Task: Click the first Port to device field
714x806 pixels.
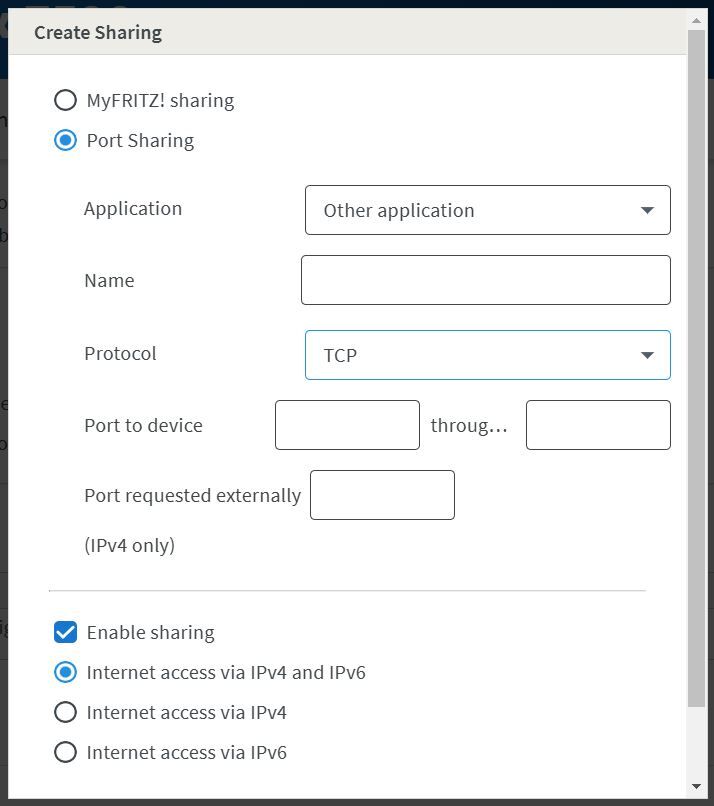Action: tap(347, 425)
